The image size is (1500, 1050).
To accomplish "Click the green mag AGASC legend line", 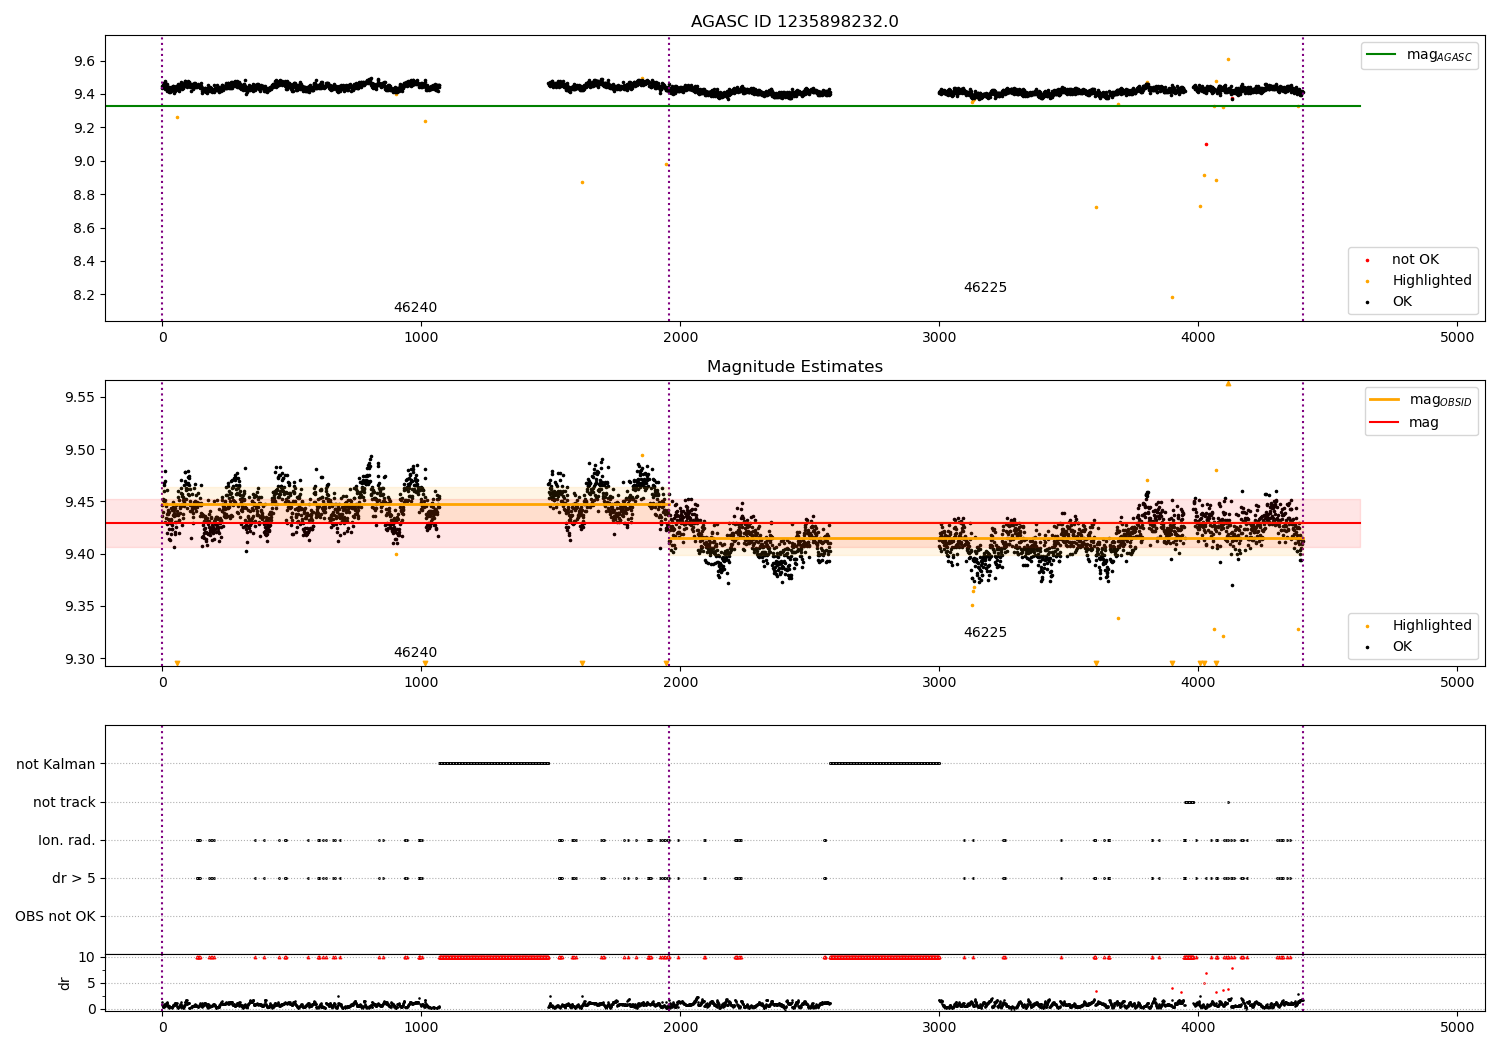I will (1383, 55).
